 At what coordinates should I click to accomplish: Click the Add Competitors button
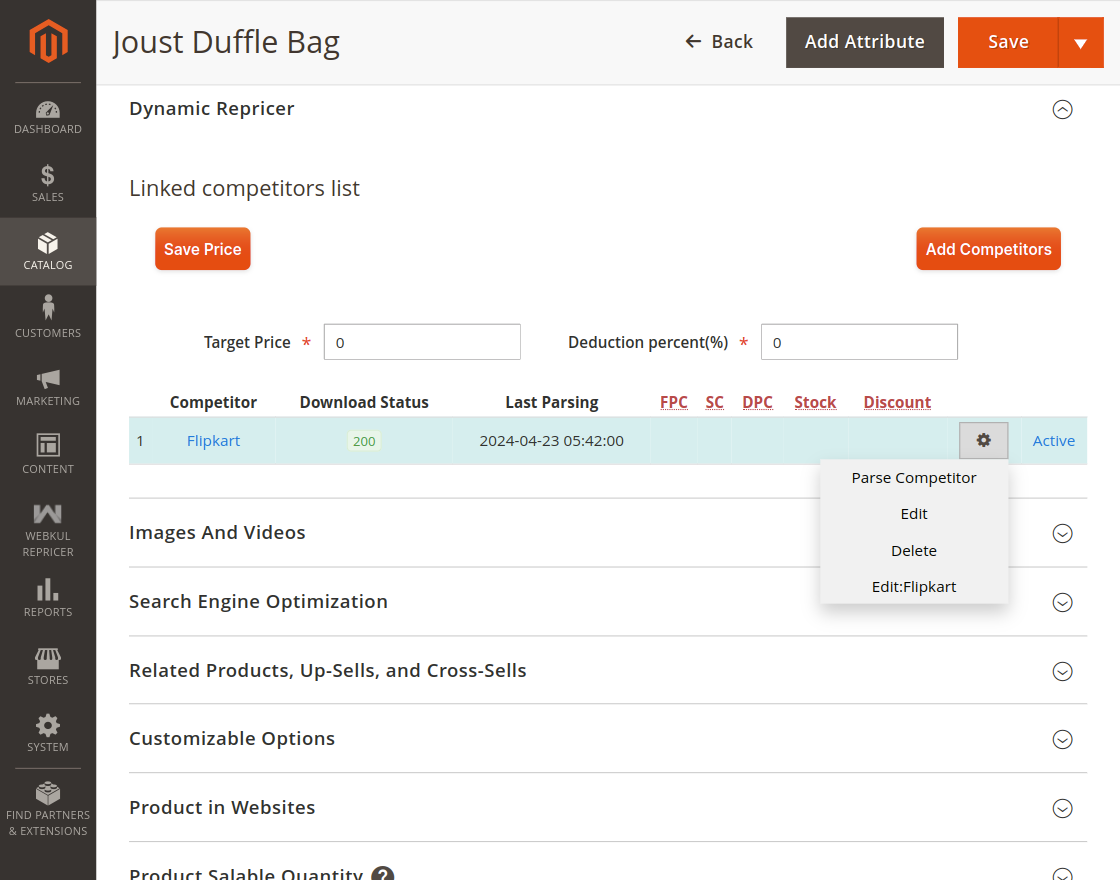point(988,249)
